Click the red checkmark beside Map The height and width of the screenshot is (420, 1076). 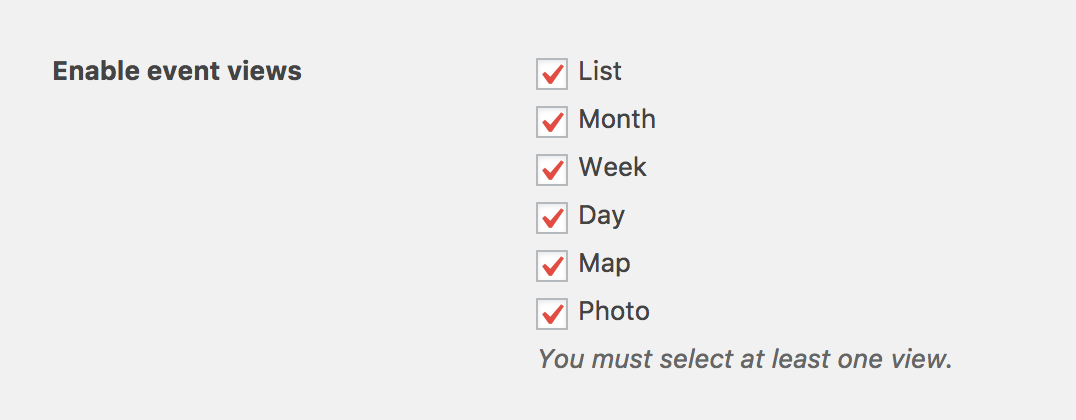pyautogui.click(x=553, y=266)
